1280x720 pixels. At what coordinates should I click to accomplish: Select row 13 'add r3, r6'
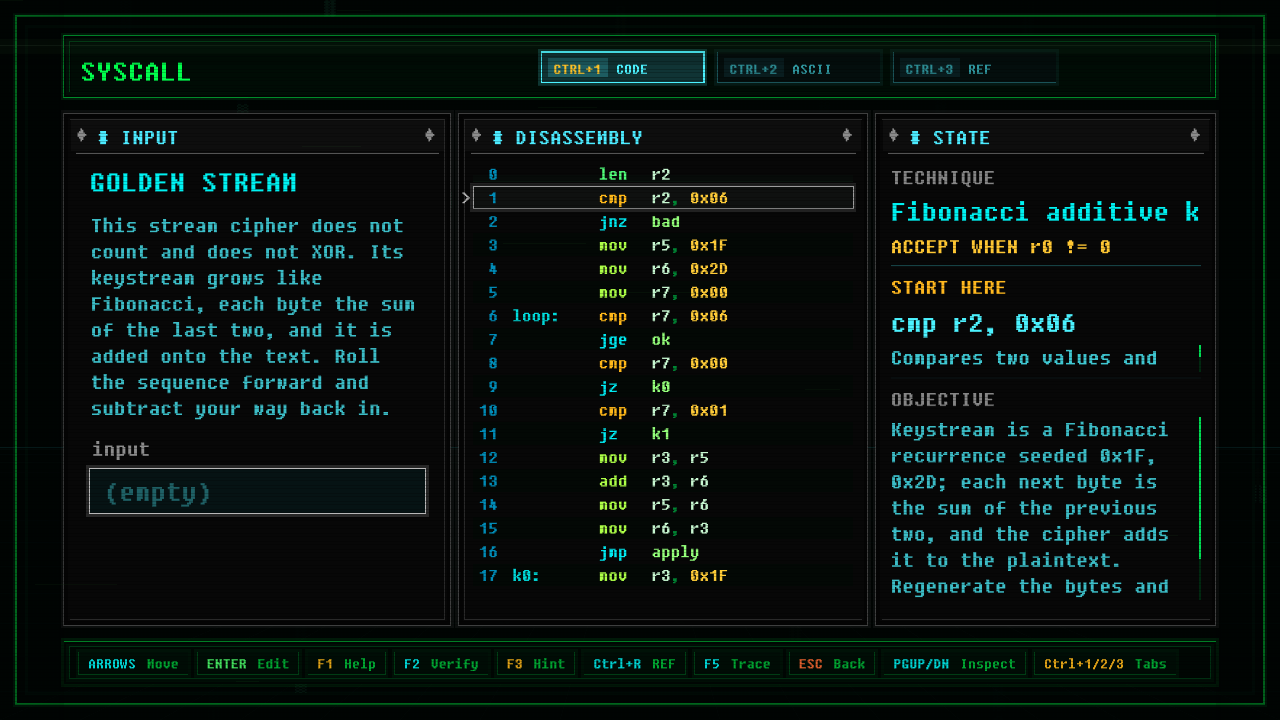(663, 481)
